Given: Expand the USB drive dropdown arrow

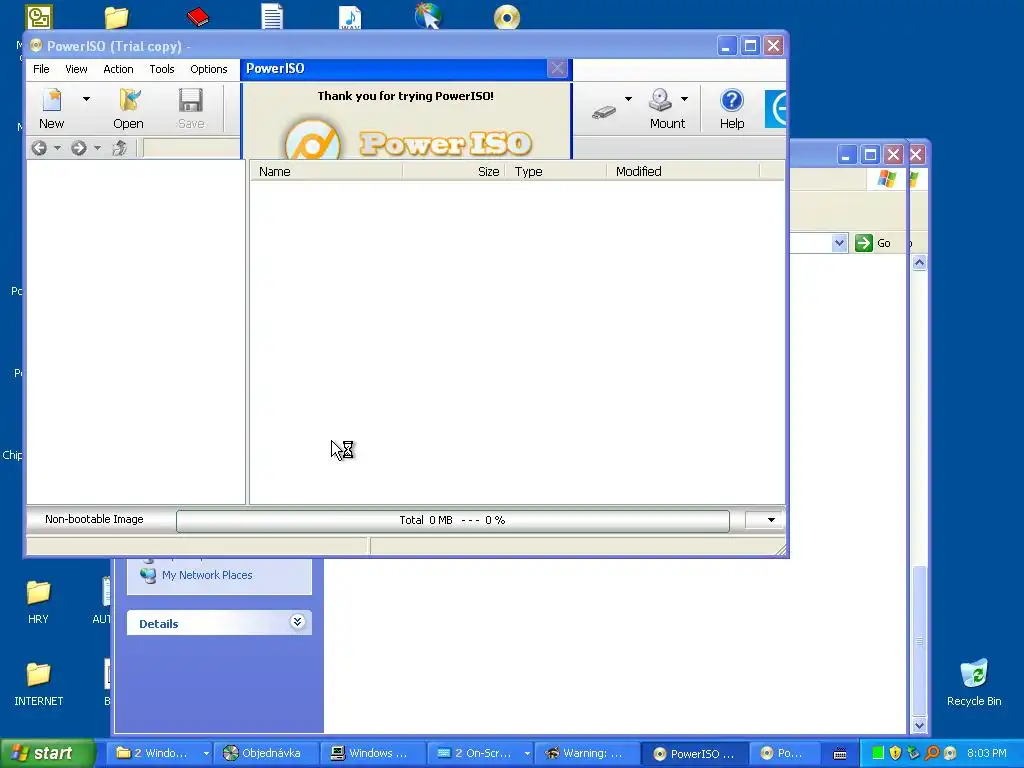Looking at the screenshot, I should point(628,99).
